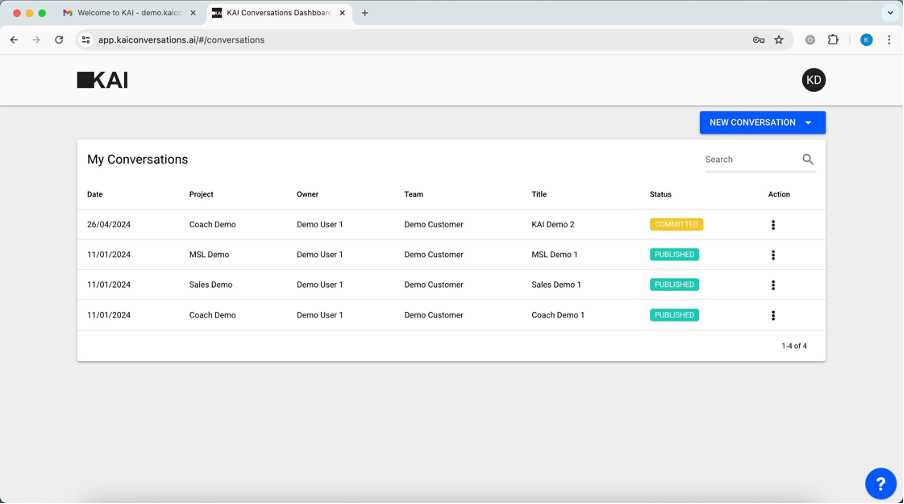Click the Sales Demo project cell
The image size is (904, 504).
[x=211, y=284]
